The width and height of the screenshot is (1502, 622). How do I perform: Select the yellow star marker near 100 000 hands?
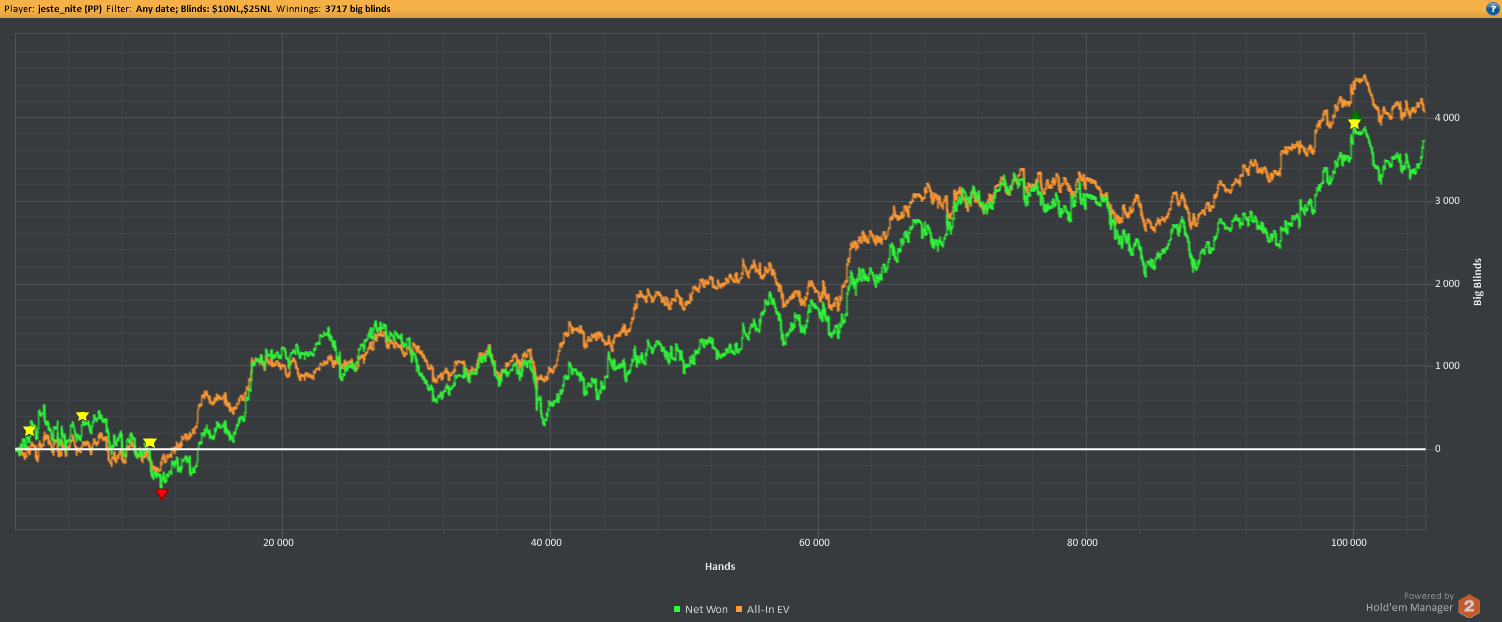point(1354,124)
